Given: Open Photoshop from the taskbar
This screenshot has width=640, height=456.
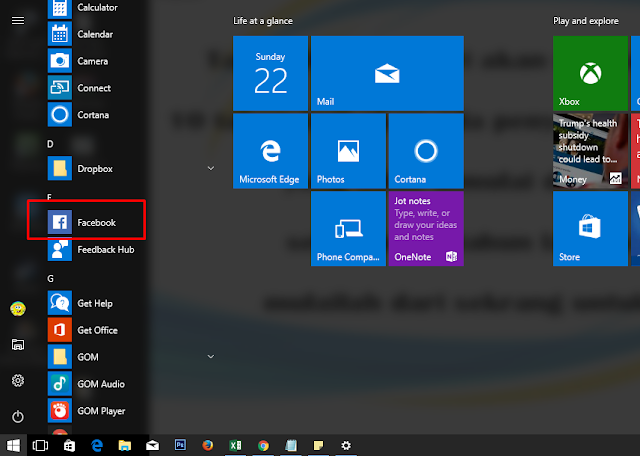Looking at the screenshot, I should pyautogui.click(x=180, y=445).
